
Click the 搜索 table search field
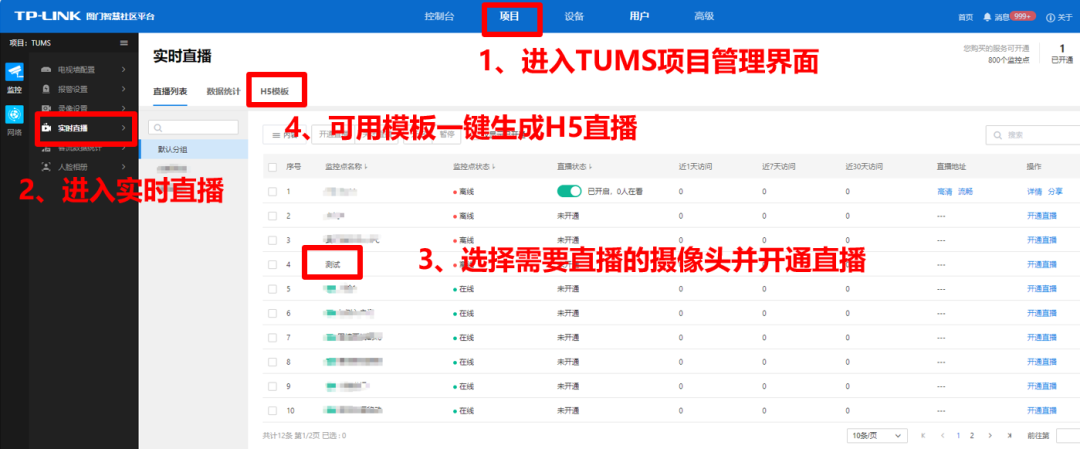(1033, 135)
